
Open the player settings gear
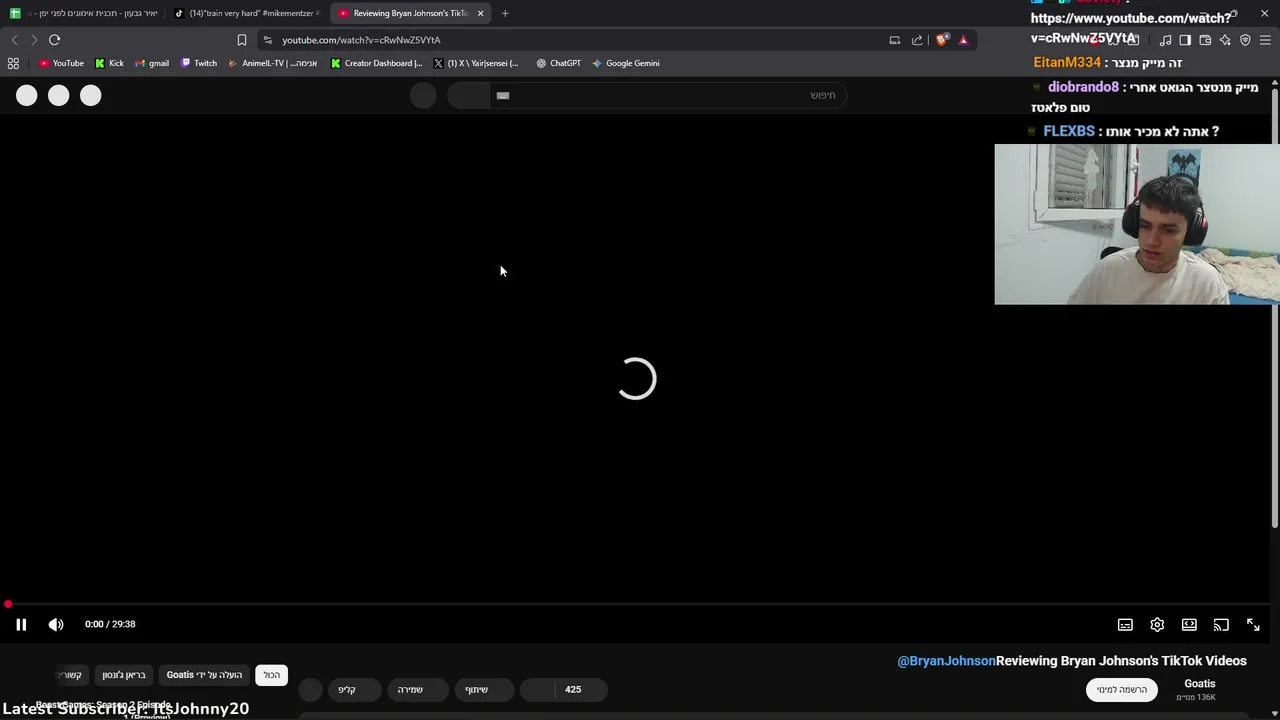click(x=1157, y=625)
